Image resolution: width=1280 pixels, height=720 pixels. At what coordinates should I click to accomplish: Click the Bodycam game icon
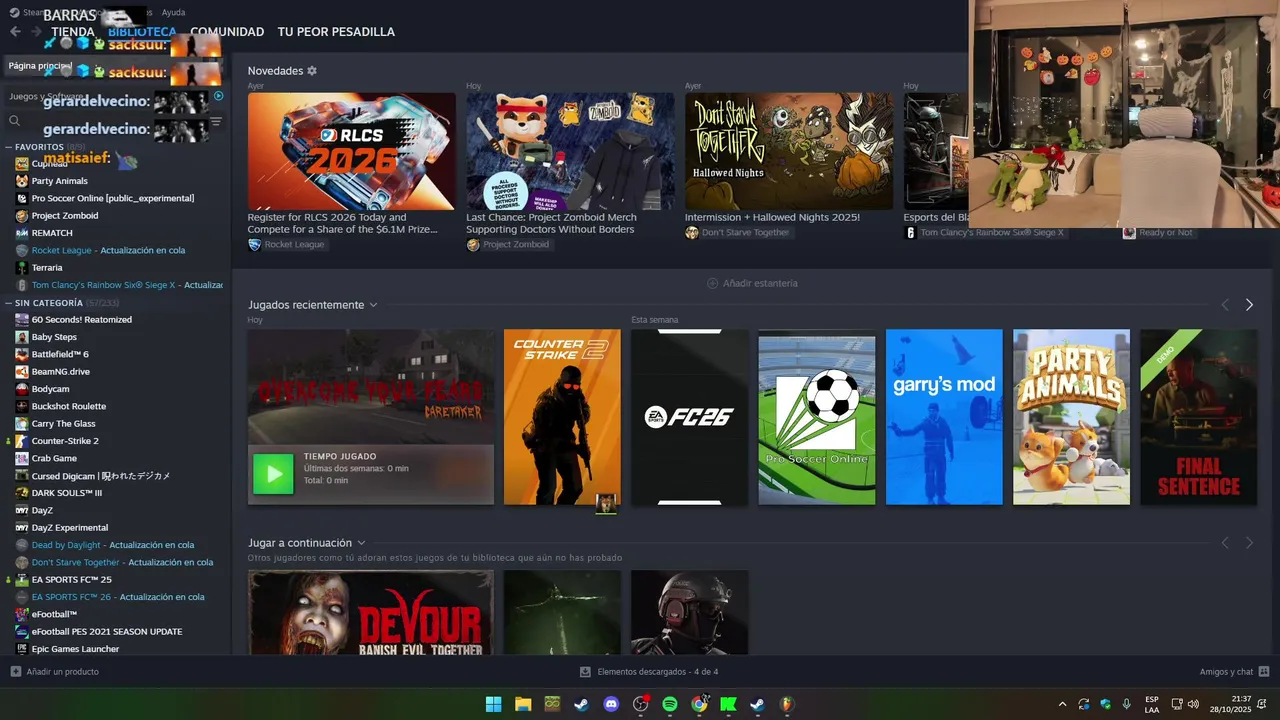pyautogui.click(x=22, y=389)
